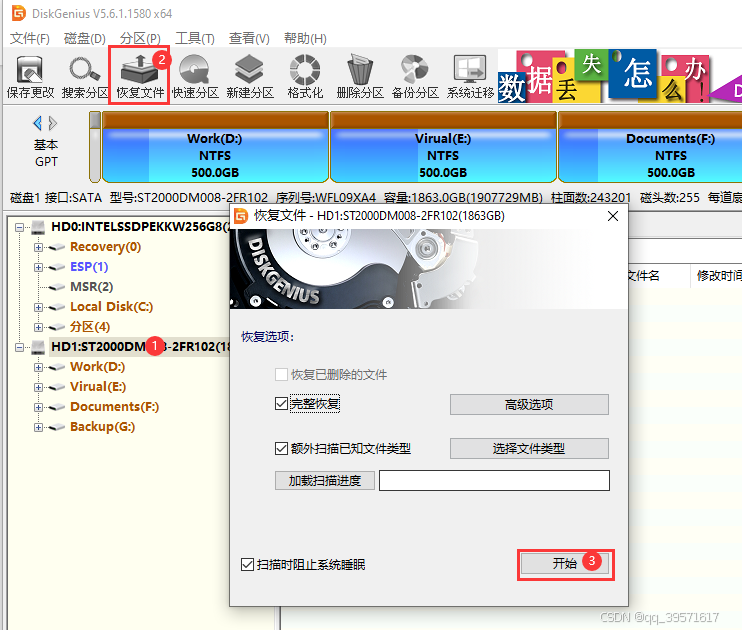The image size is (742, 630).
Task: Click the HD0 disk drive icon in the tree
Action: 38,227
